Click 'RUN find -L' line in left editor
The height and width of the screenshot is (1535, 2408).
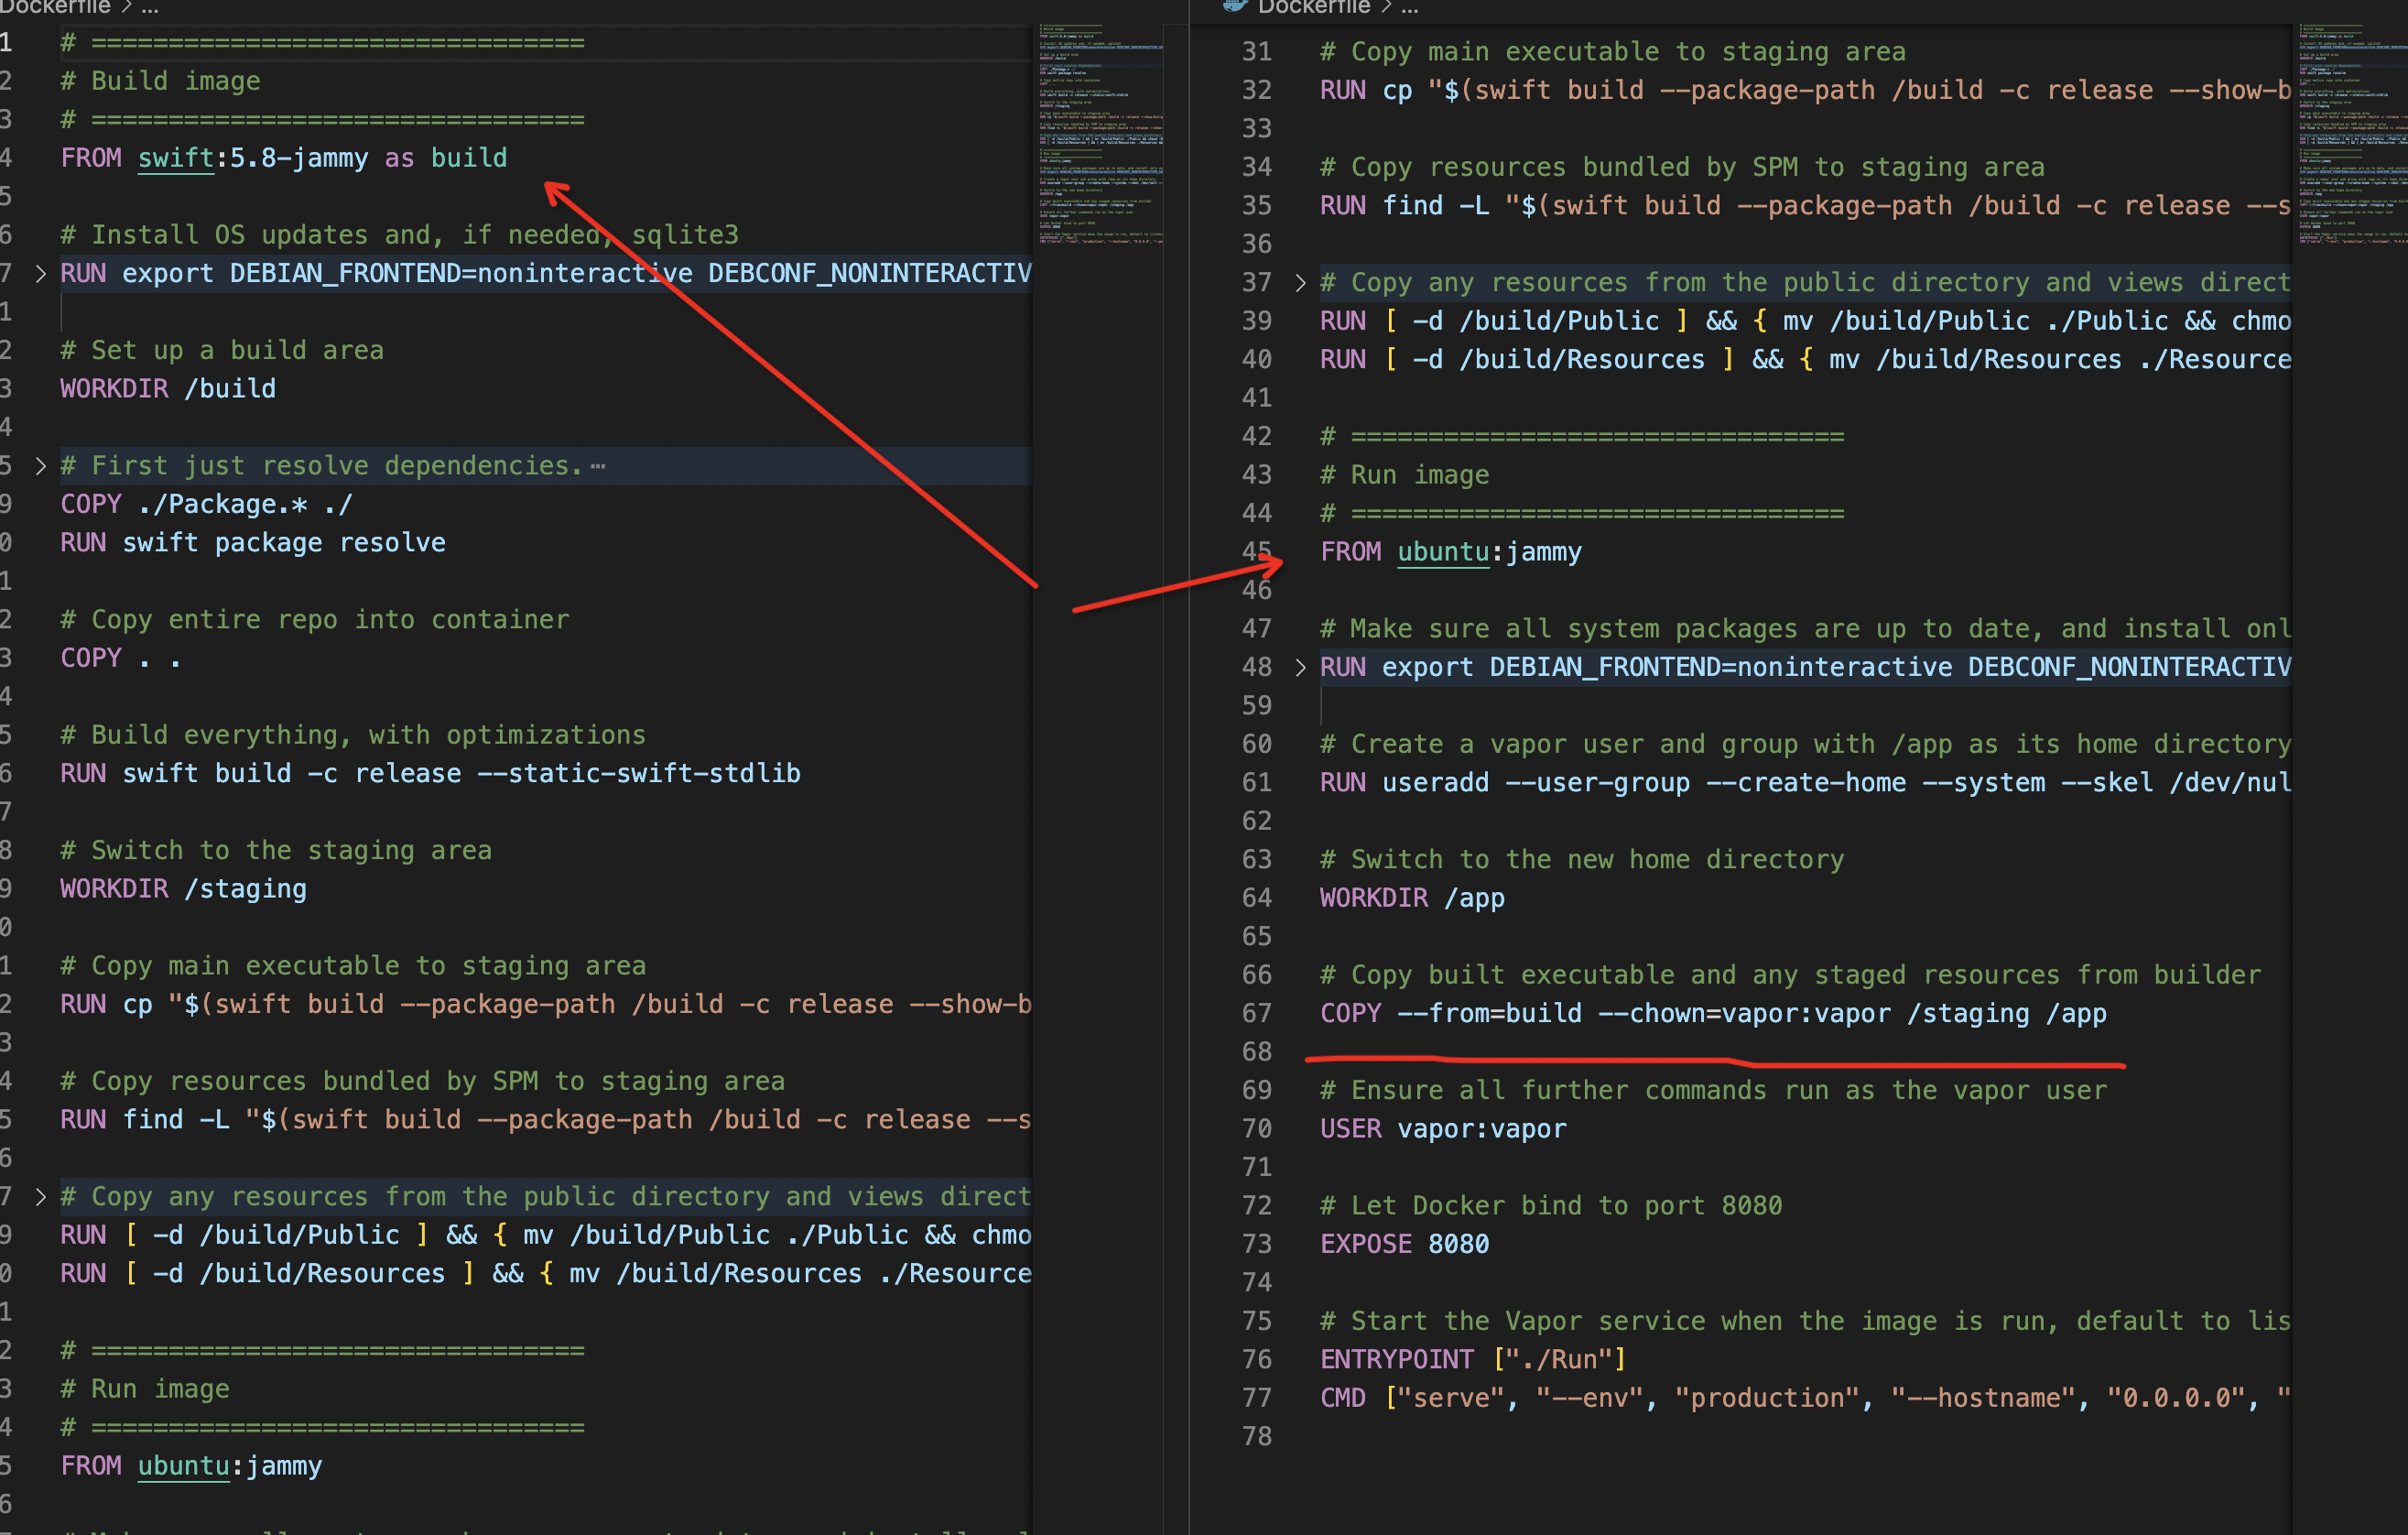(545, 1120)
